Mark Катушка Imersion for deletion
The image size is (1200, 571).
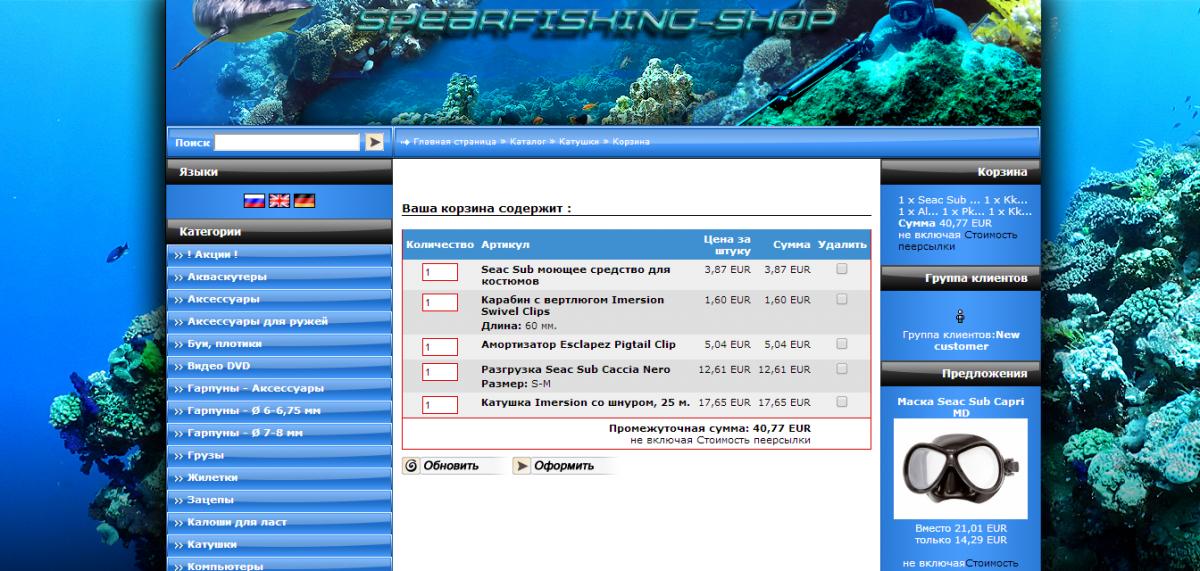point(842,402)
